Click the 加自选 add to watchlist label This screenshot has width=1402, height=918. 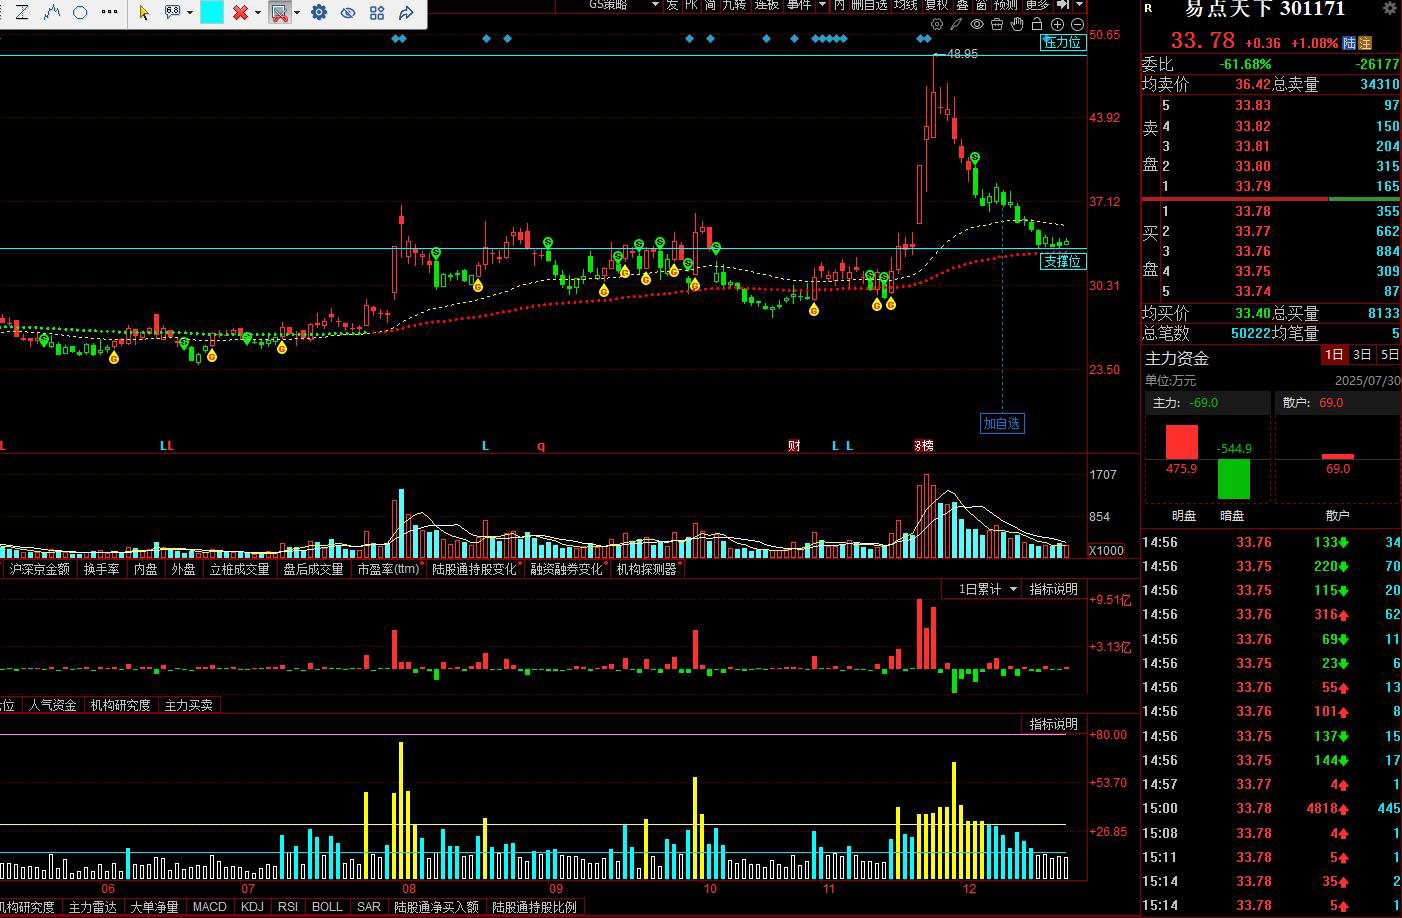pyautogui.click(x=1001, y=423)
